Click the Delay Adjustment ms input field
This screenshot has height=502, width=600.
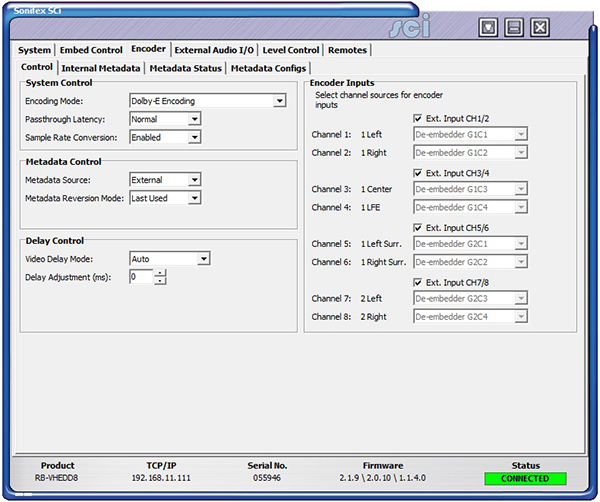(x=140, y=277)
